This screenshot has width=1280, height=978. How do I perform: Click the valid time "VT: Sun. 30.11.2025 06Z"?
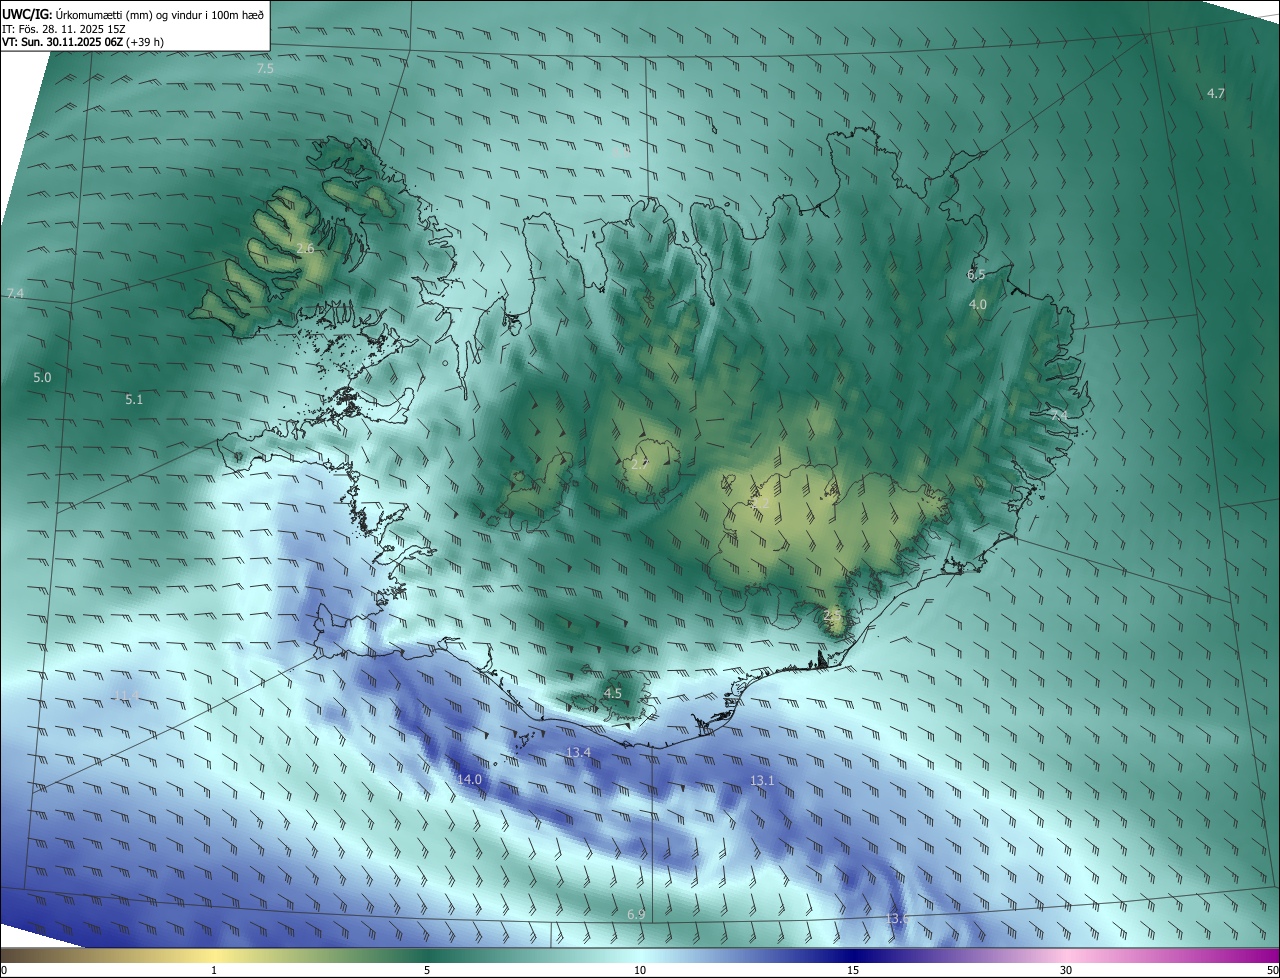[62, 43]
